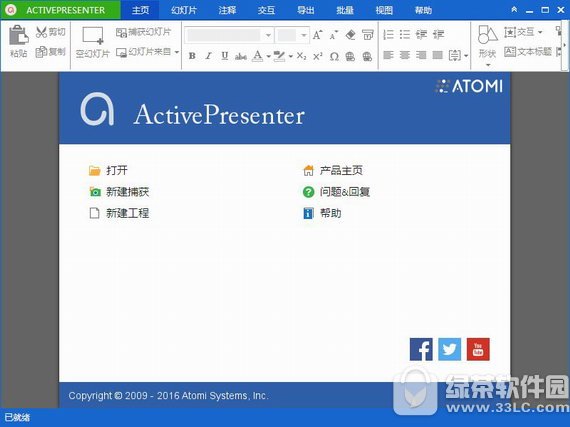The height and width of the screenshot is (427, 570).
Task: Click the Twitter icon
Action: (450, 349)
